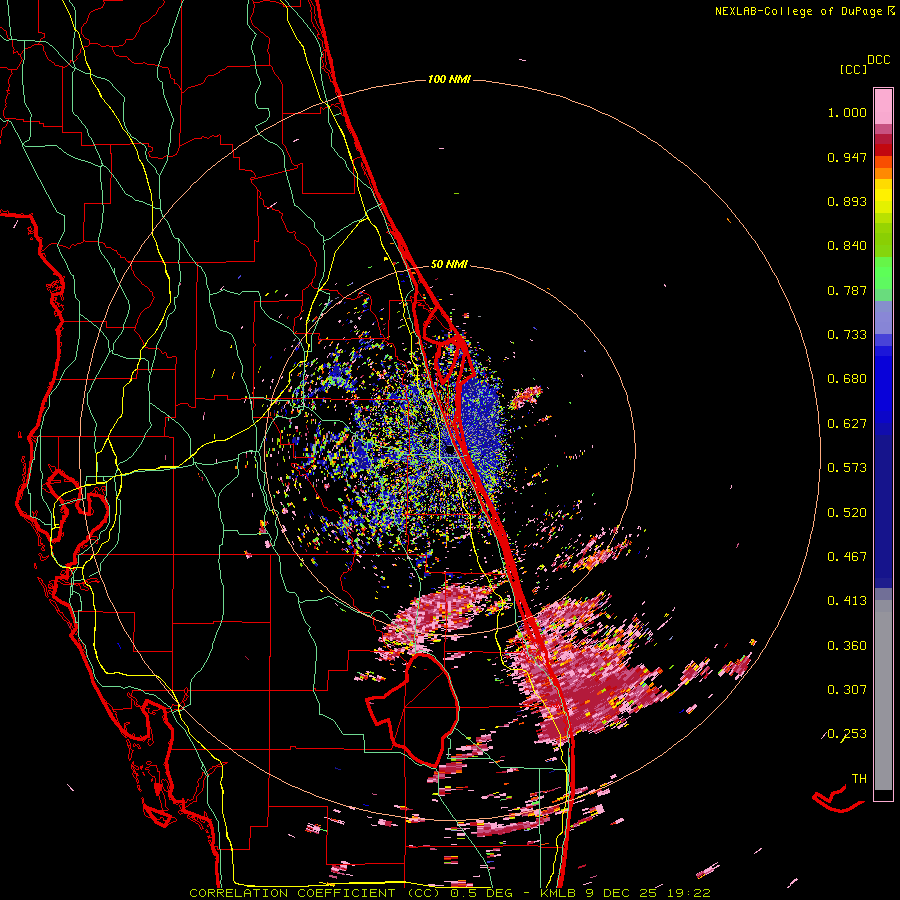Click the 1.000 value on the color scale
Screen dimensions: 900x900
tap(847, 112)
